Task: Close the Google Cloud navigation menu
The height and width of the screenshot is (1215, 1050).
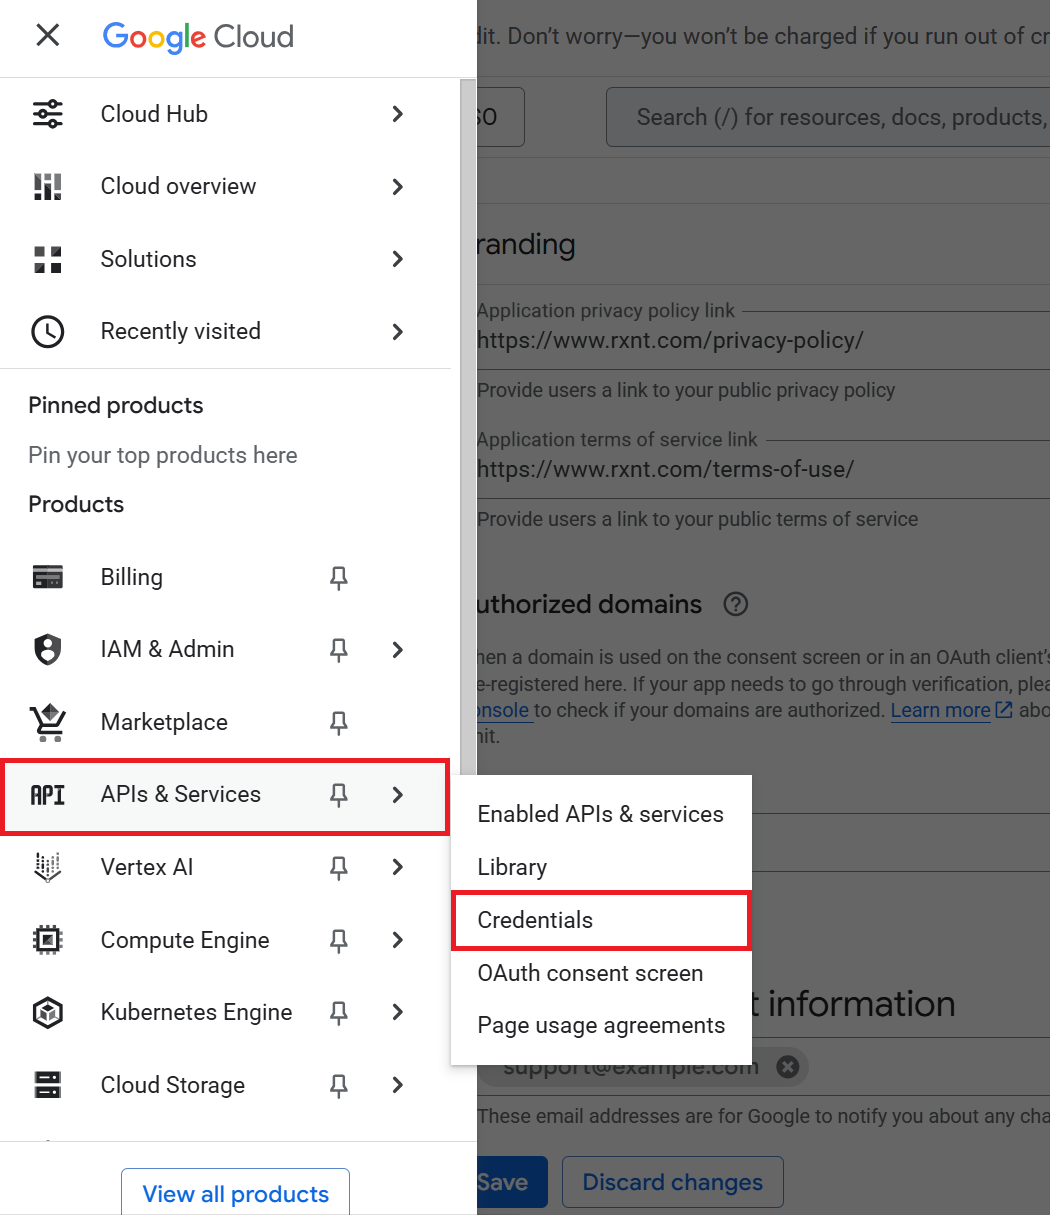Action: (47, 36)
